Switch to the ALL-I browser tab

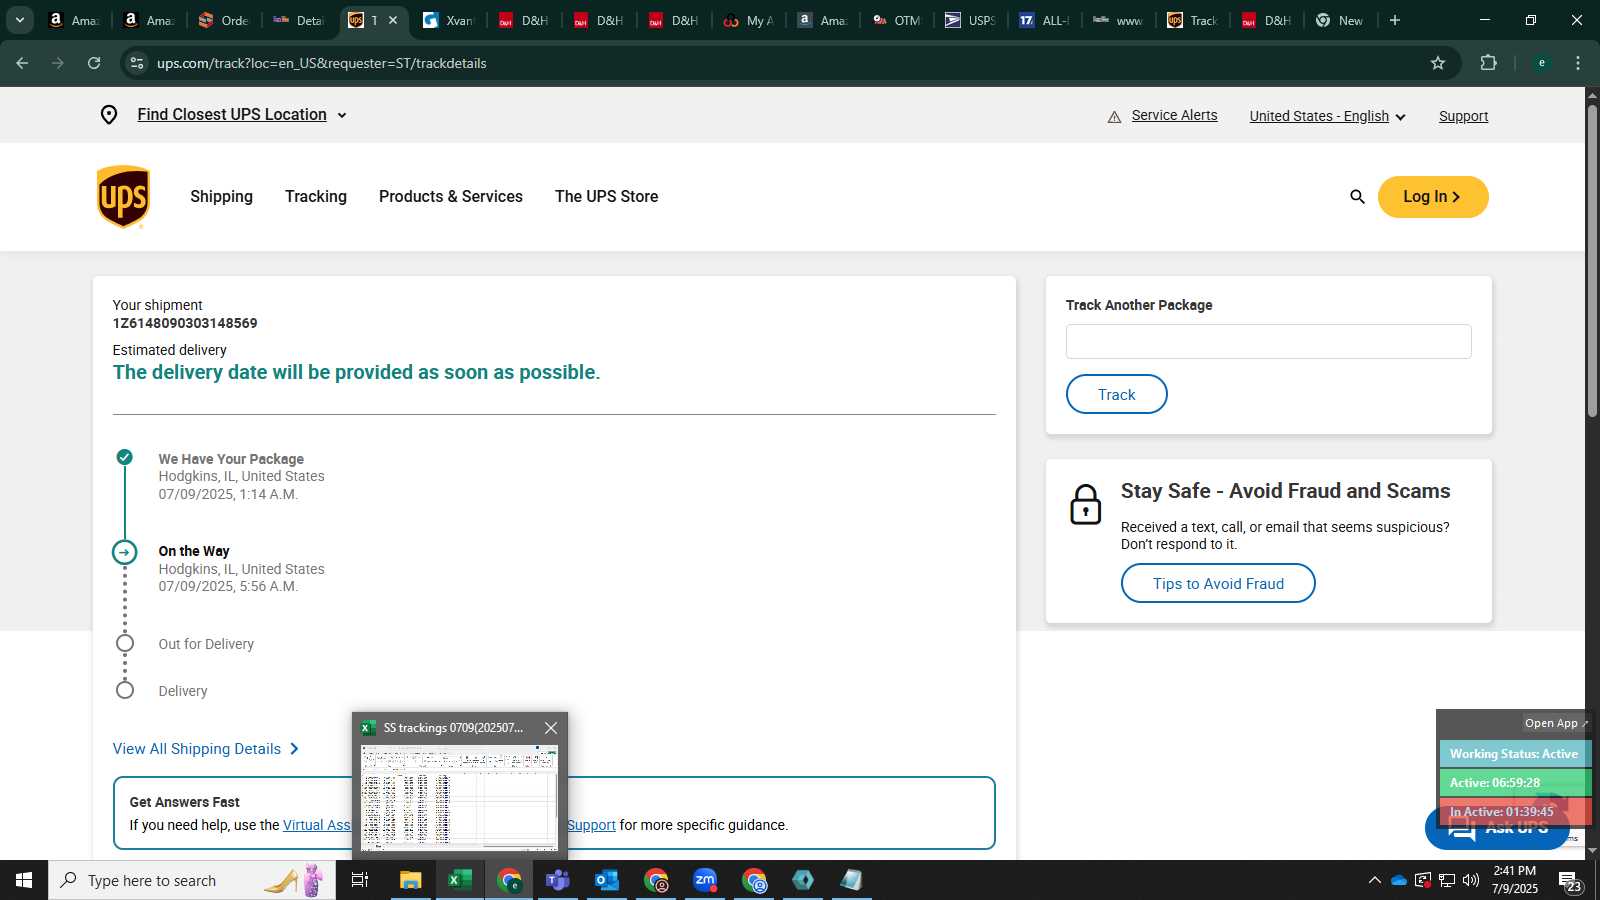[x=1046, y=20]
